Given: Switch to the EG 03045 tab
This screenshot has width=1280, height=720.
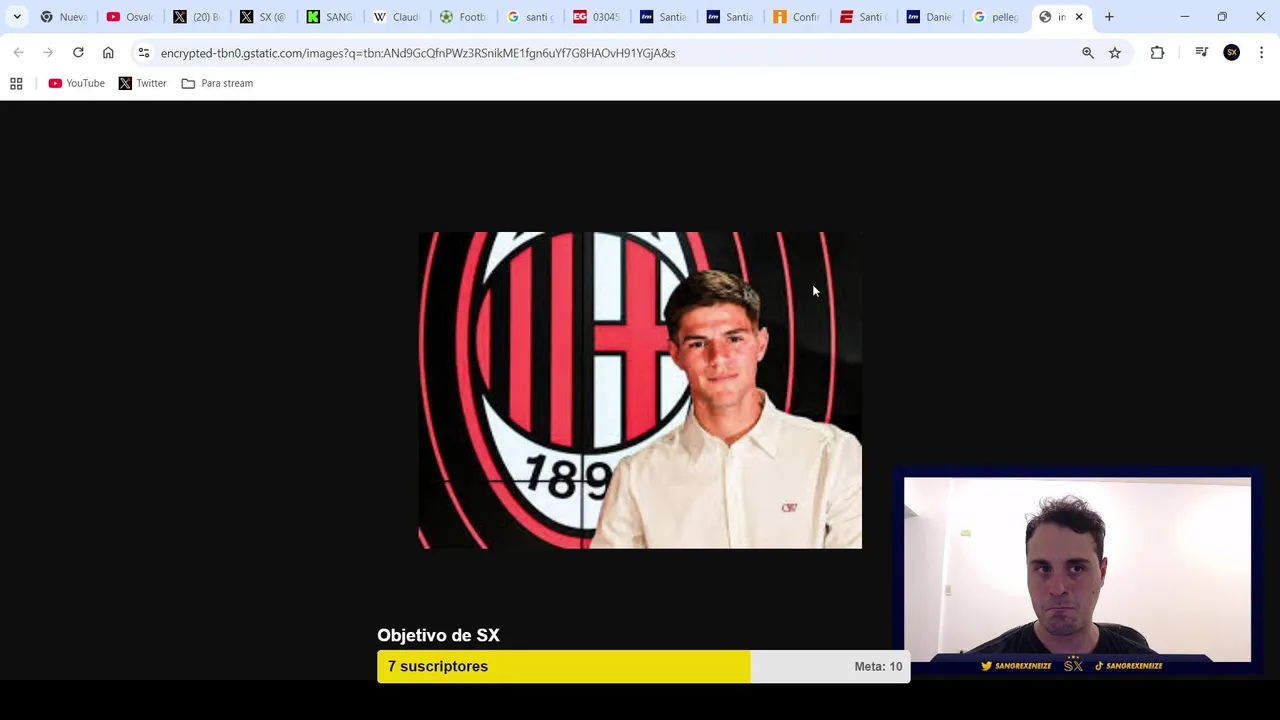Looking at the screenshot, I should point(598,17).
